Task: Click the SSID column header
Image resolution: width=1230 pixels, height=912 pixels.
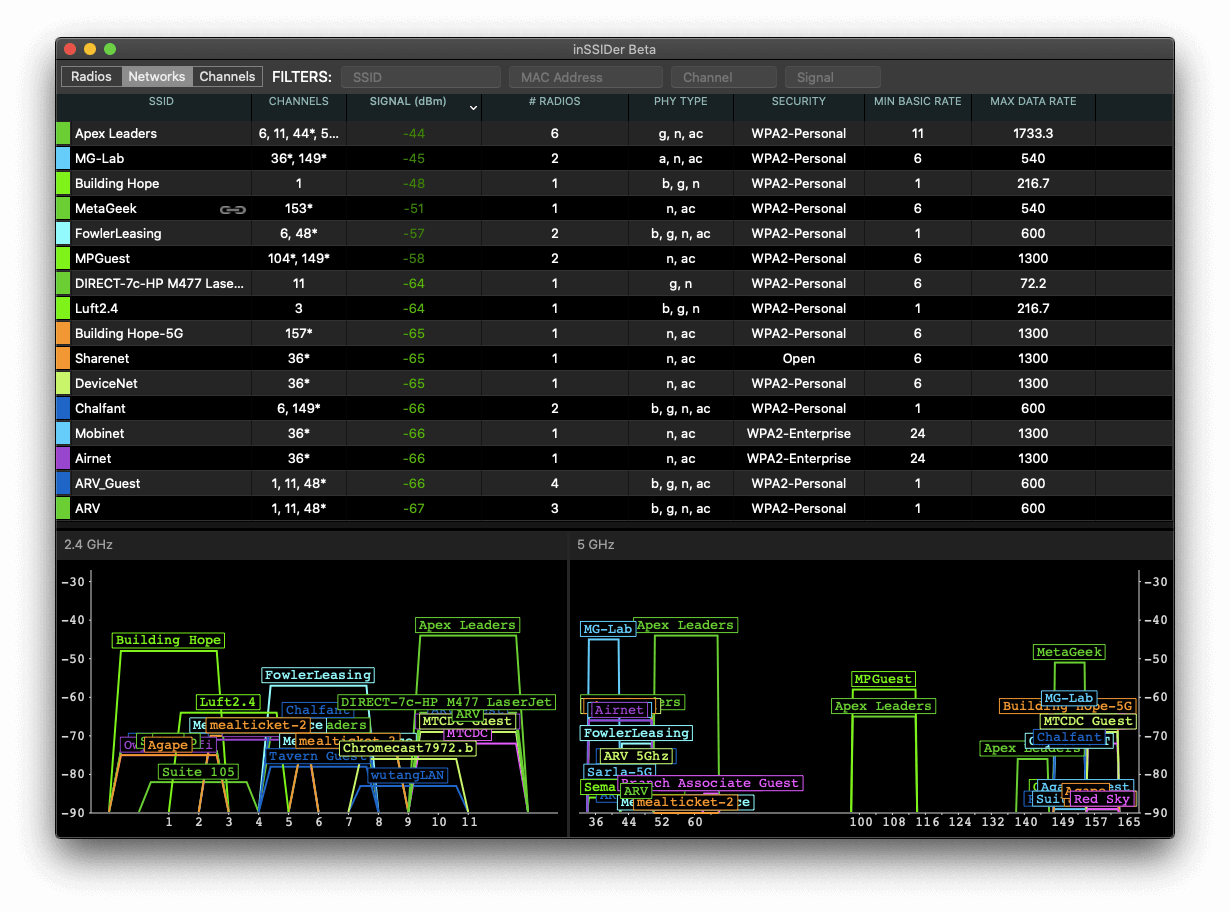Action: (x=161, y=101)
